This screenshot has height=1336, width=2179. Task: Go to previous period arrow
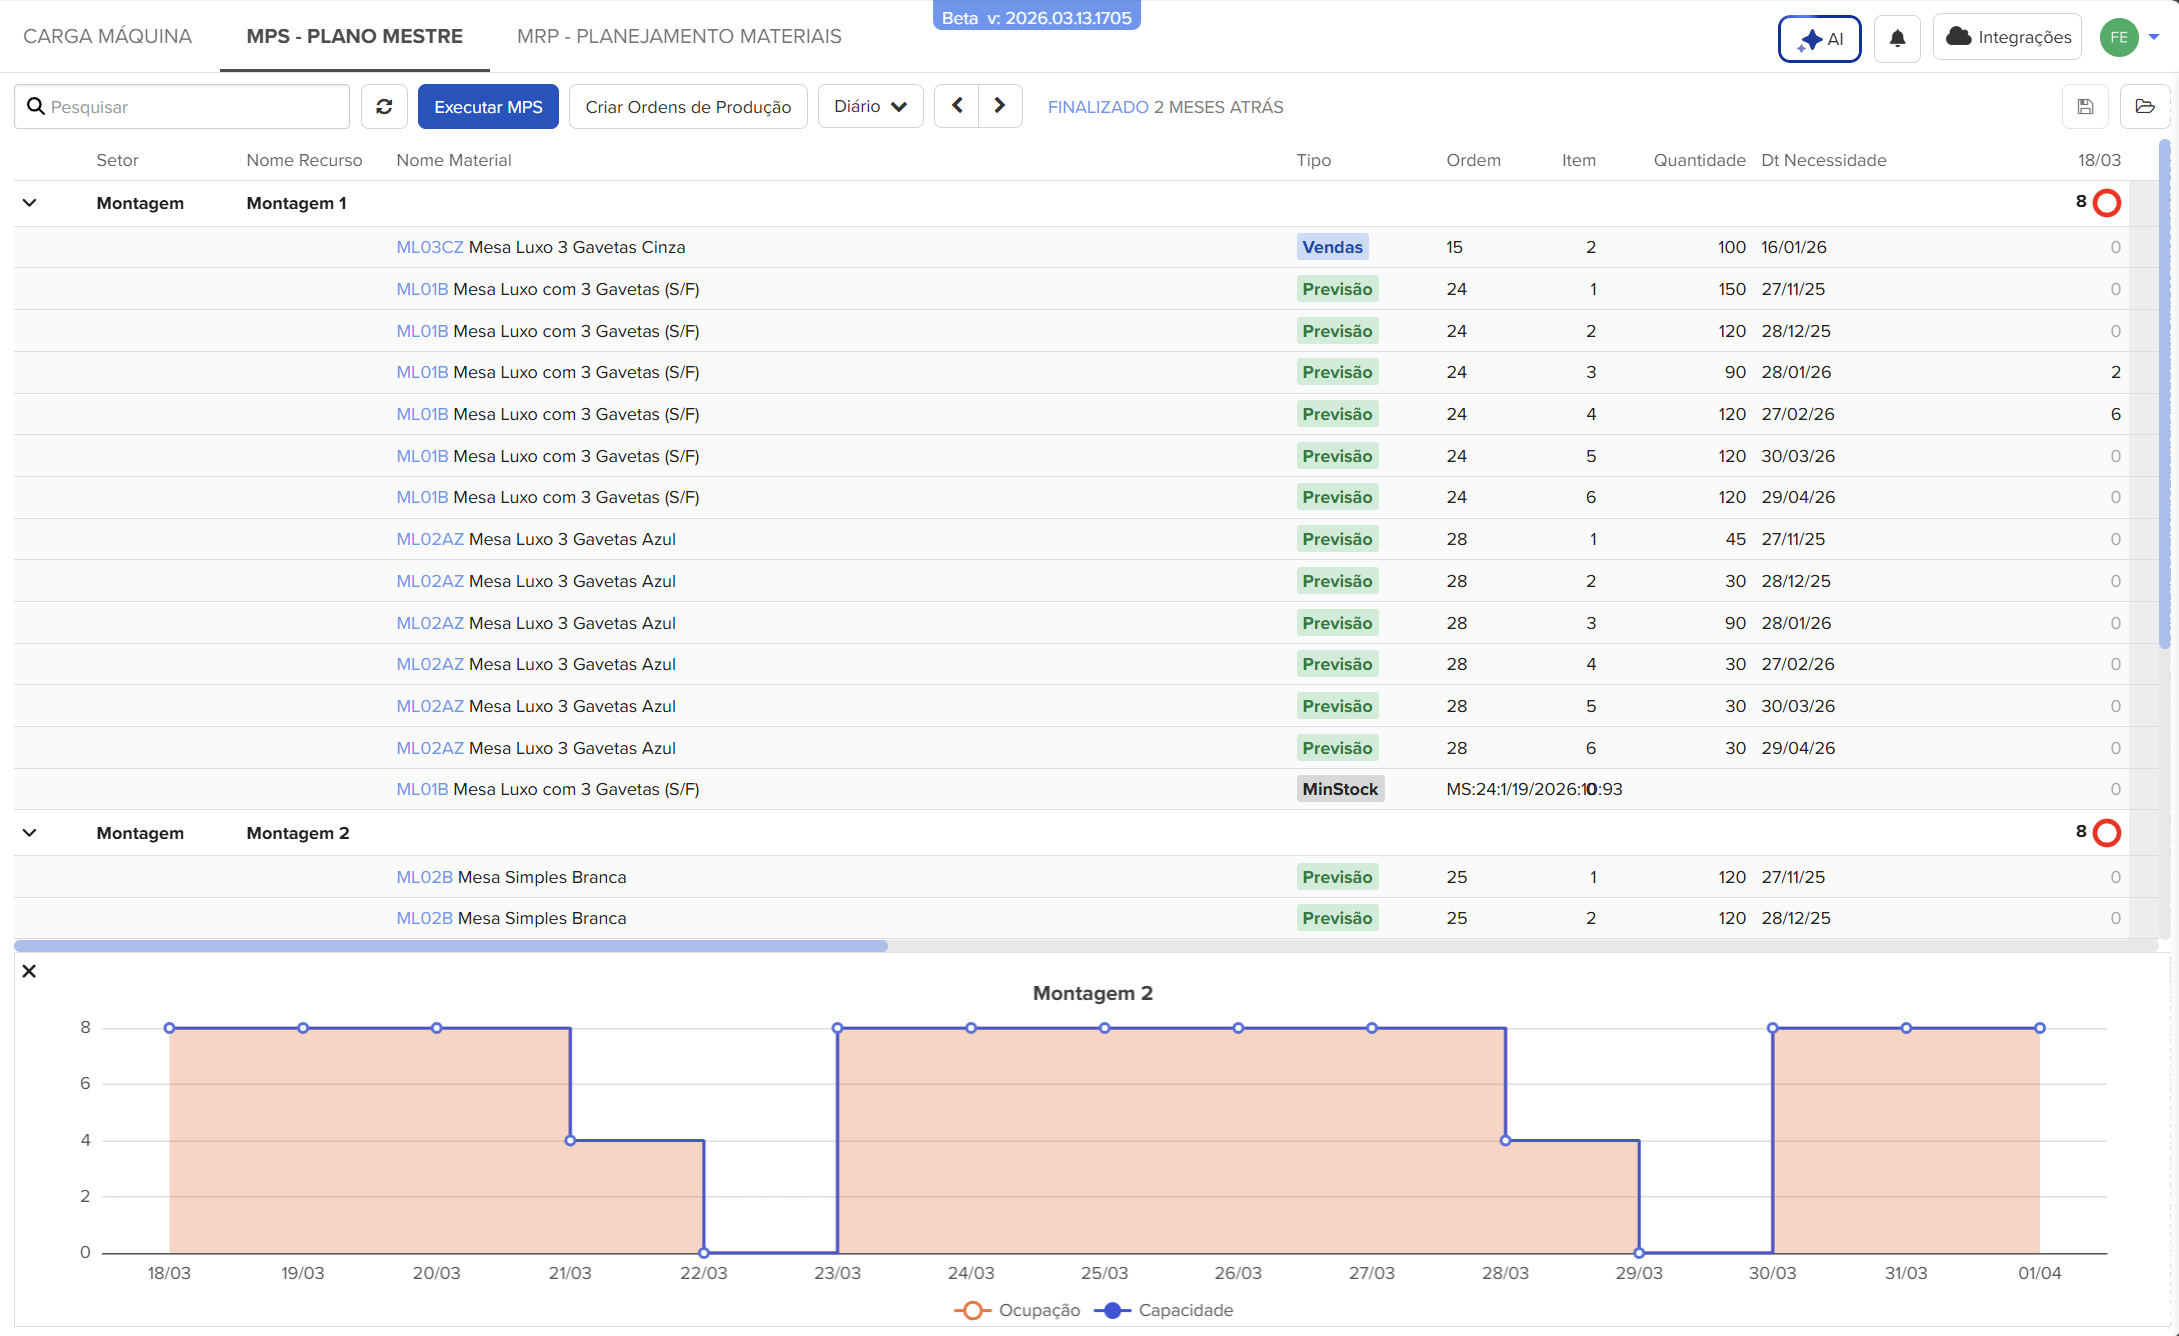[957, 106]
